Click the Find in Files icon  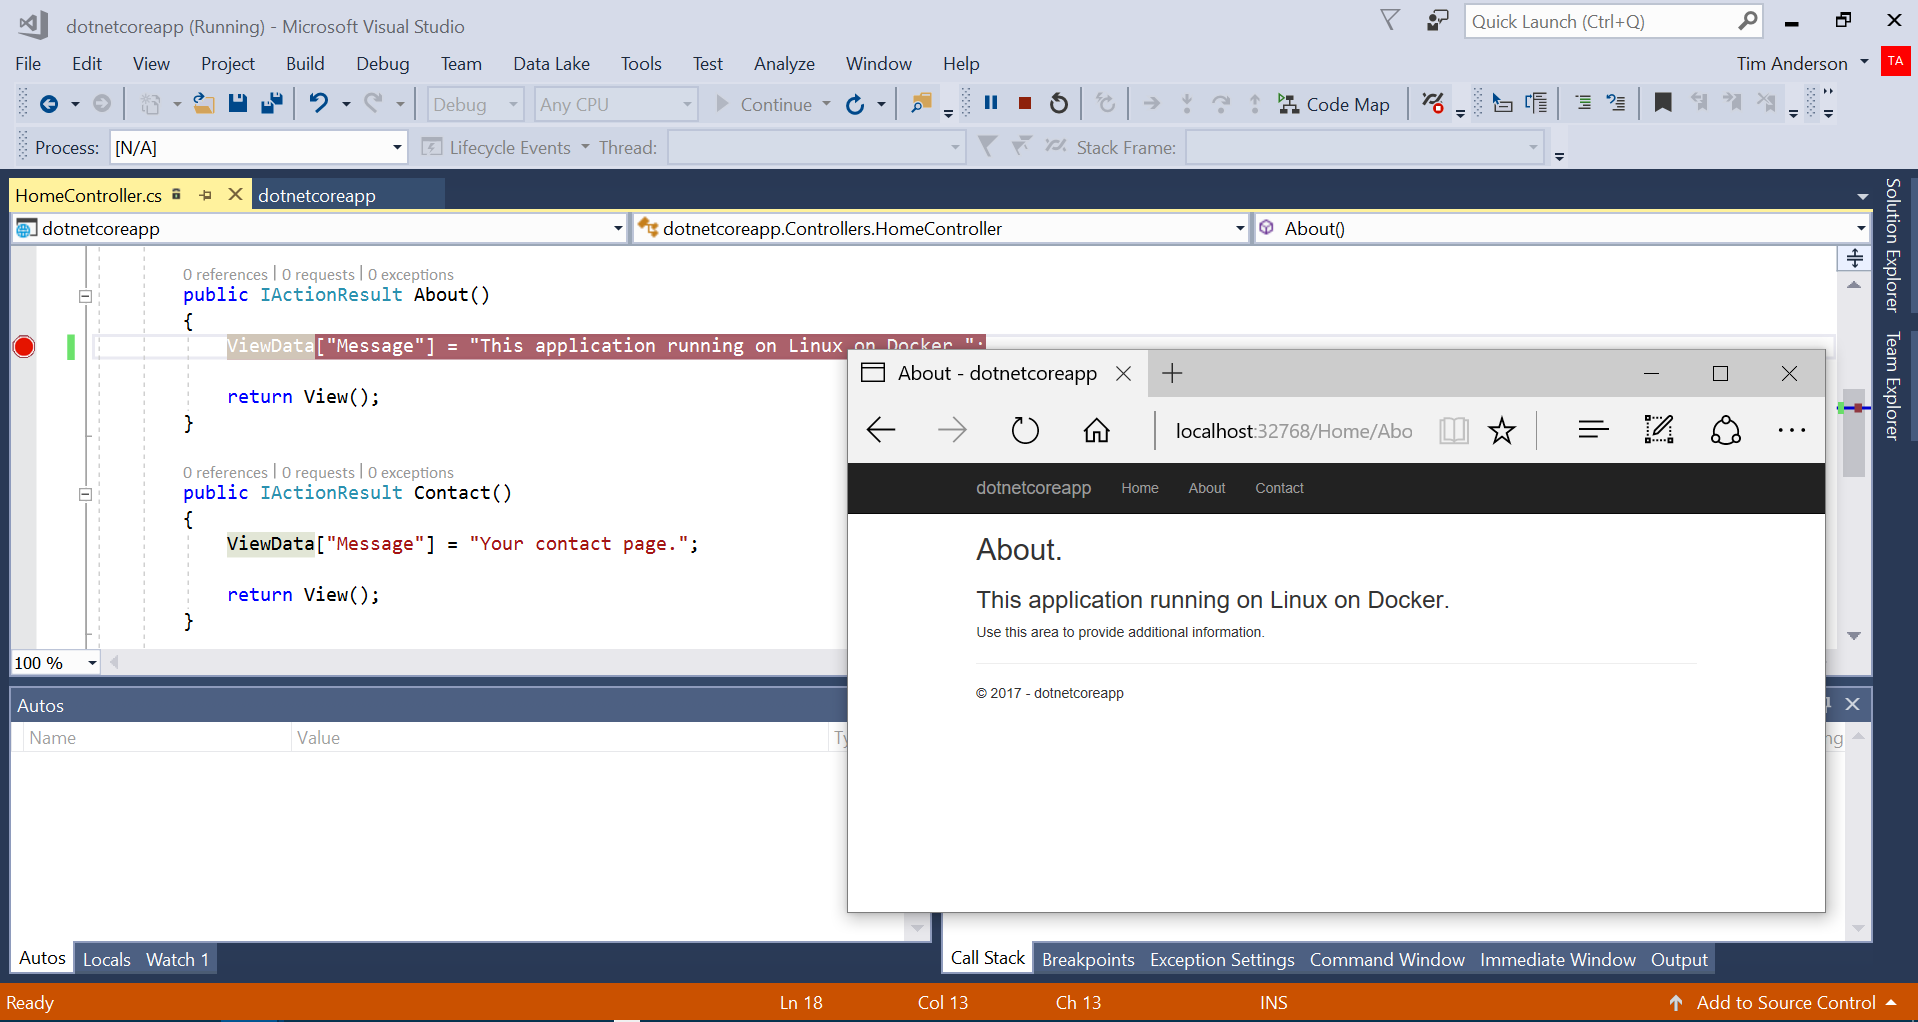coord(921,104)
